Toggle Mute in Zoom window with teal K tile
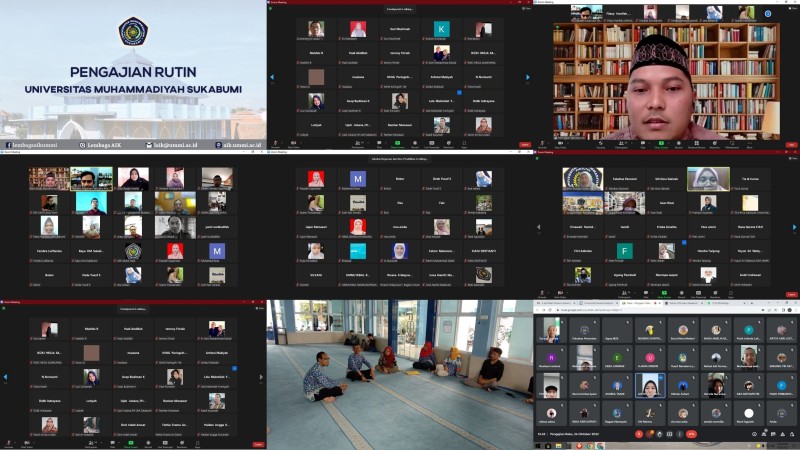Image resolution: width=800 pixels, height=450 pixels. [274, 145]
